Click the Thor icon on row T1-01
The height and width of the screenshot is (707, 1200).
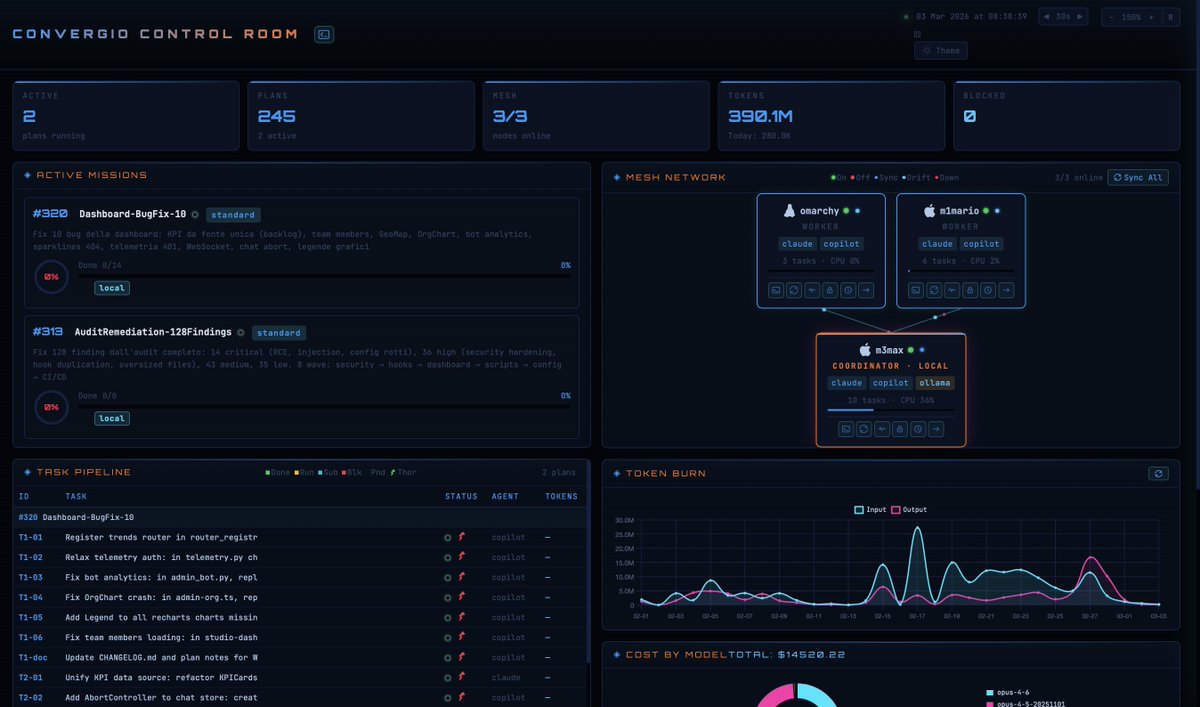coord(462,537)
